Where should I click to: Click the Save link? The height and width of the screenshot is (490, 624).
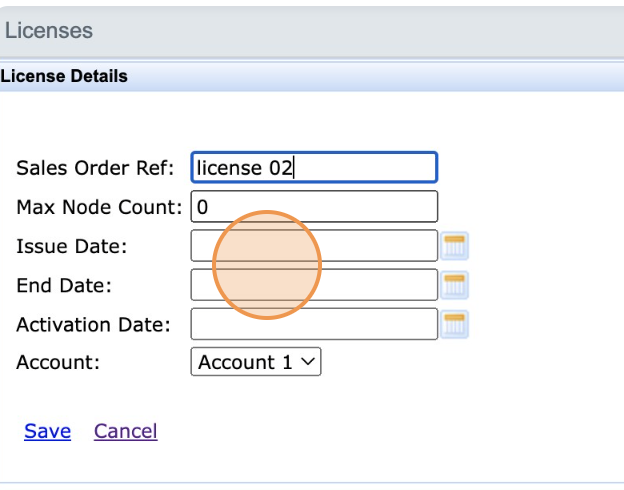pos(47,431)
